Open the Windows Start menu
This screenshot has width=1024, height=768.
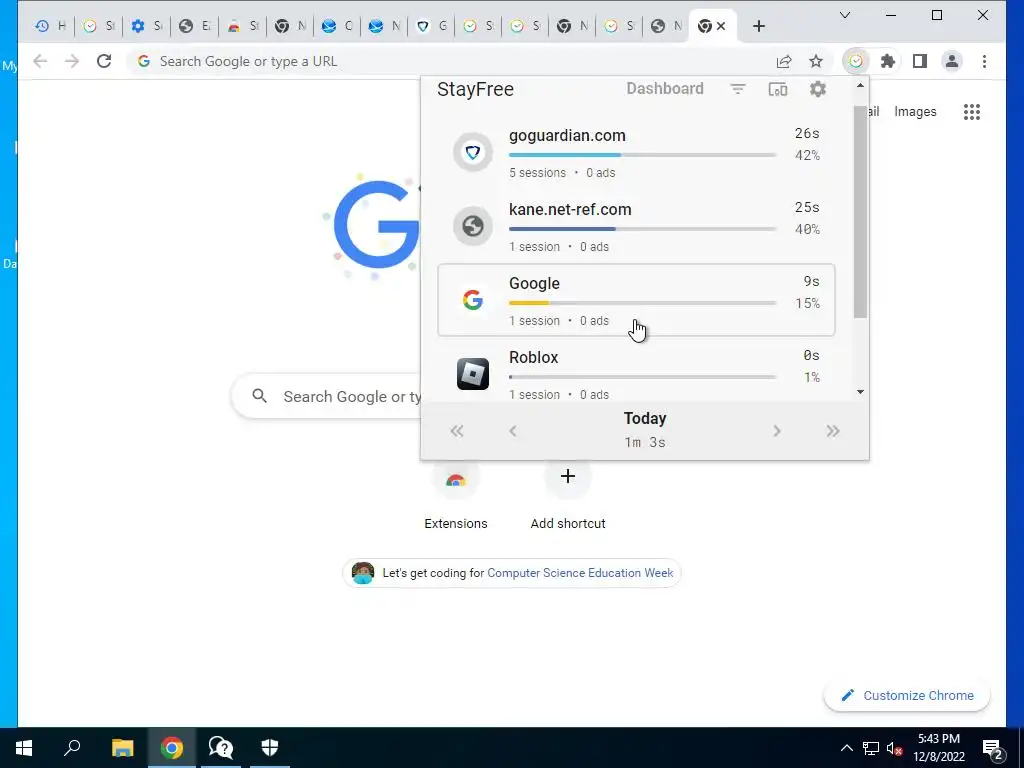[x=24, y=748]
